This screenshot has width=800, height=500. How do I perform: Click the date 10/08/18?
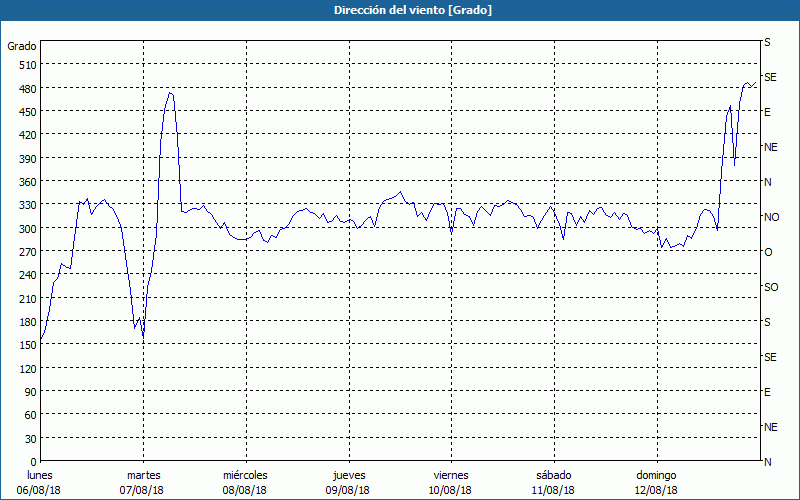(451, 490)
